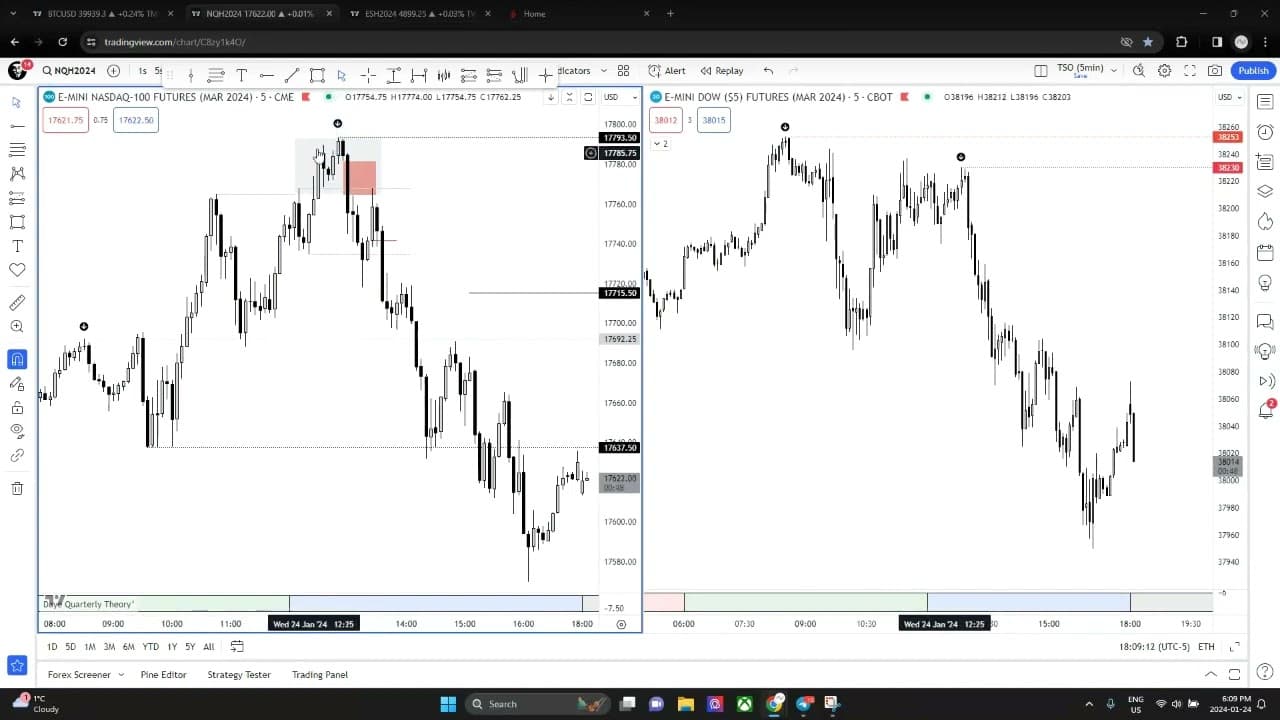Open the link drawings tool in left sidebar
Viewport: 1280px width, 720px height.
17,455
